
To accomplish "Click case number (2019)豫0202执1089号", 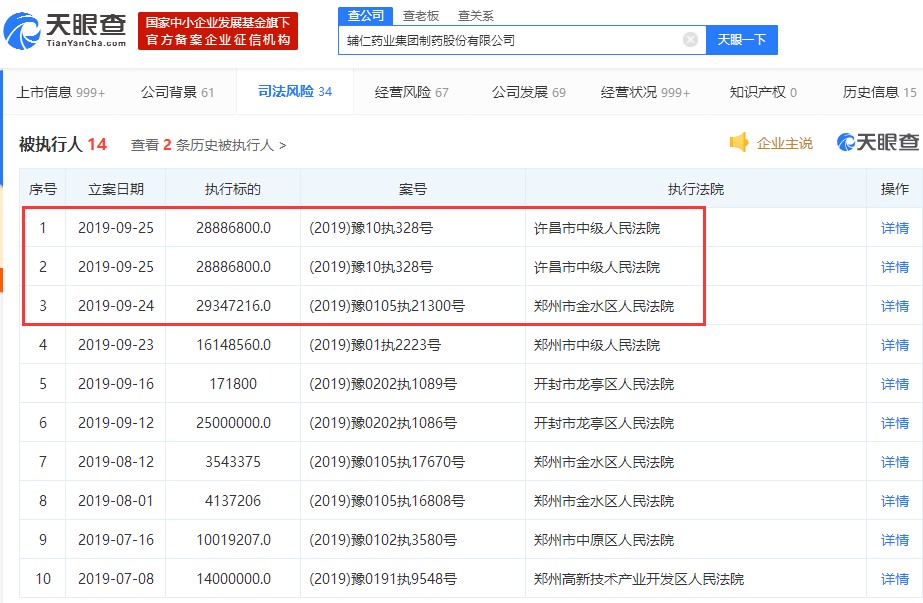I will [x=383, y=384].
